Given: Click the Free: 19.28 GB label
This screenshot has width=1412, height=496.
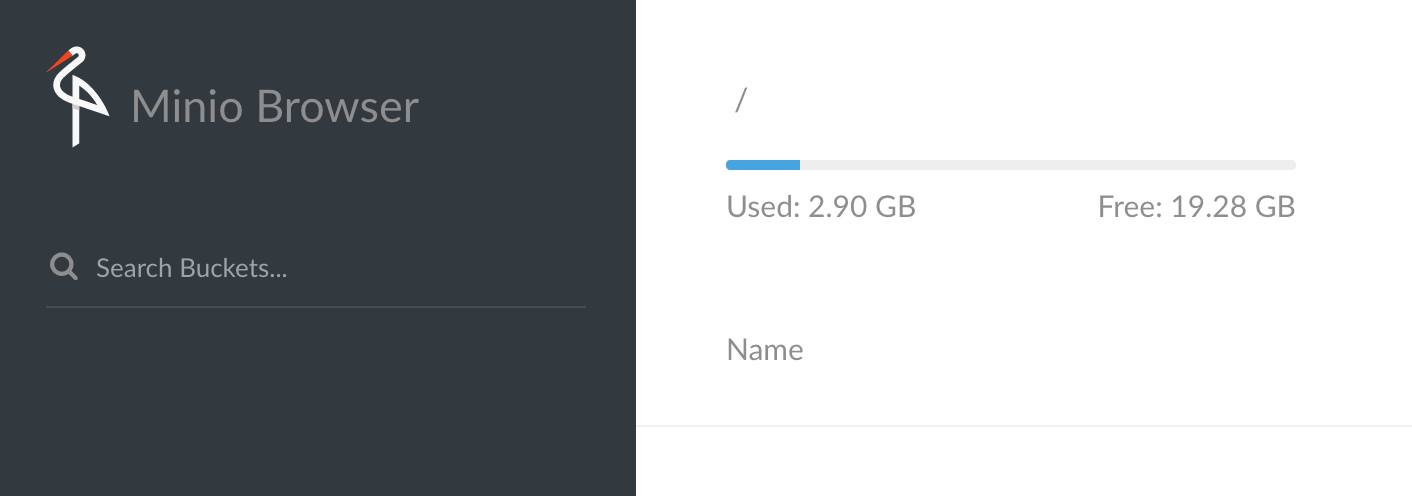Looking at the screenshot, I should [1196, 207].
